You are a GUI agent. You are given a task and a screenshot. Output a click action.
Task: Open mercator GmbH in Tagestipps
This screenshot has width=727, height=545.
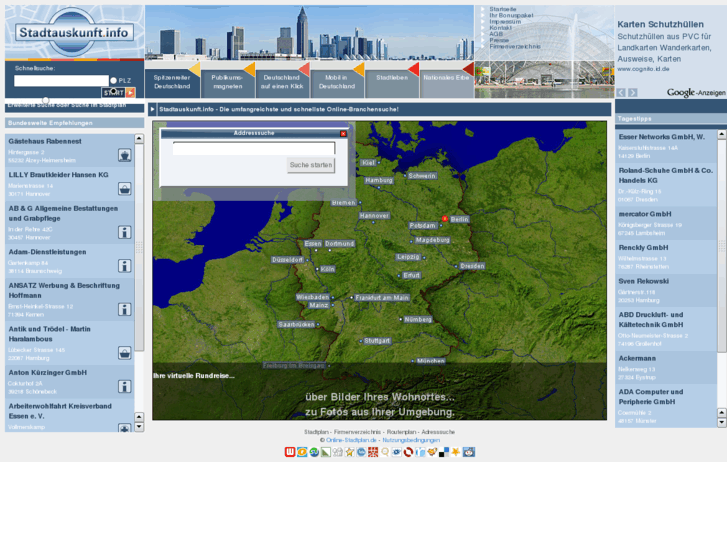point(644,214)
